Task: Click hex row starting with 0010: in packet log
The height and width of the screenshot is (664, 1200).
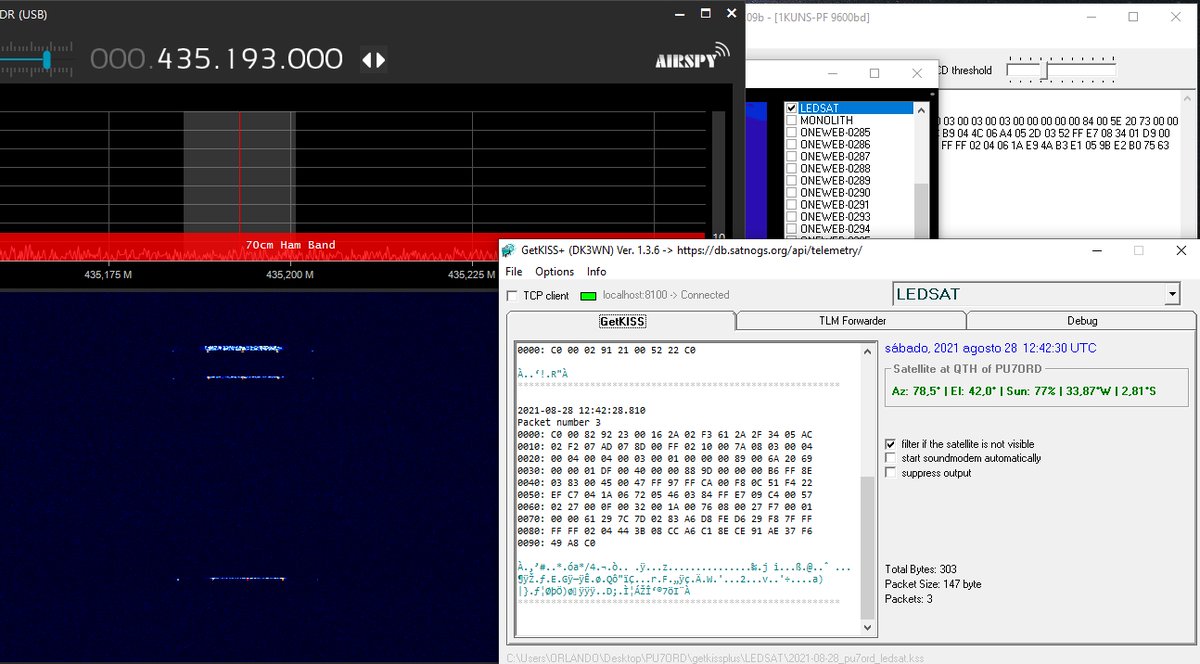Action: [665, 446]
